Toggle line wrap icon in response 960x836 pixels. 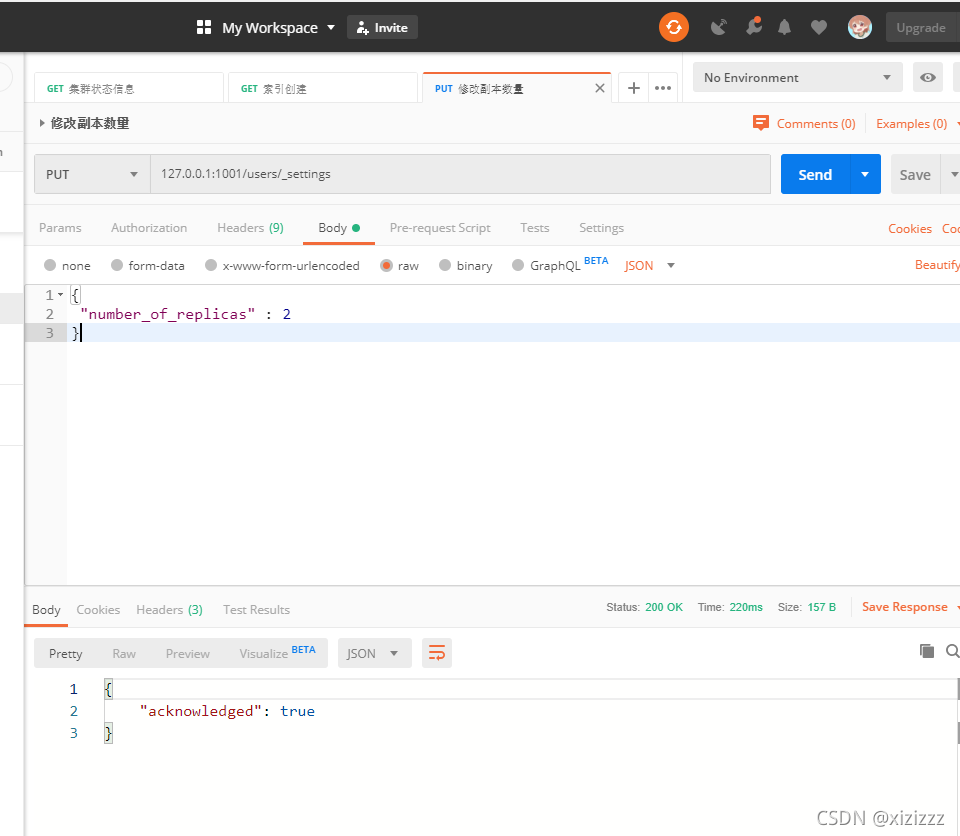(x=437, y=653)
